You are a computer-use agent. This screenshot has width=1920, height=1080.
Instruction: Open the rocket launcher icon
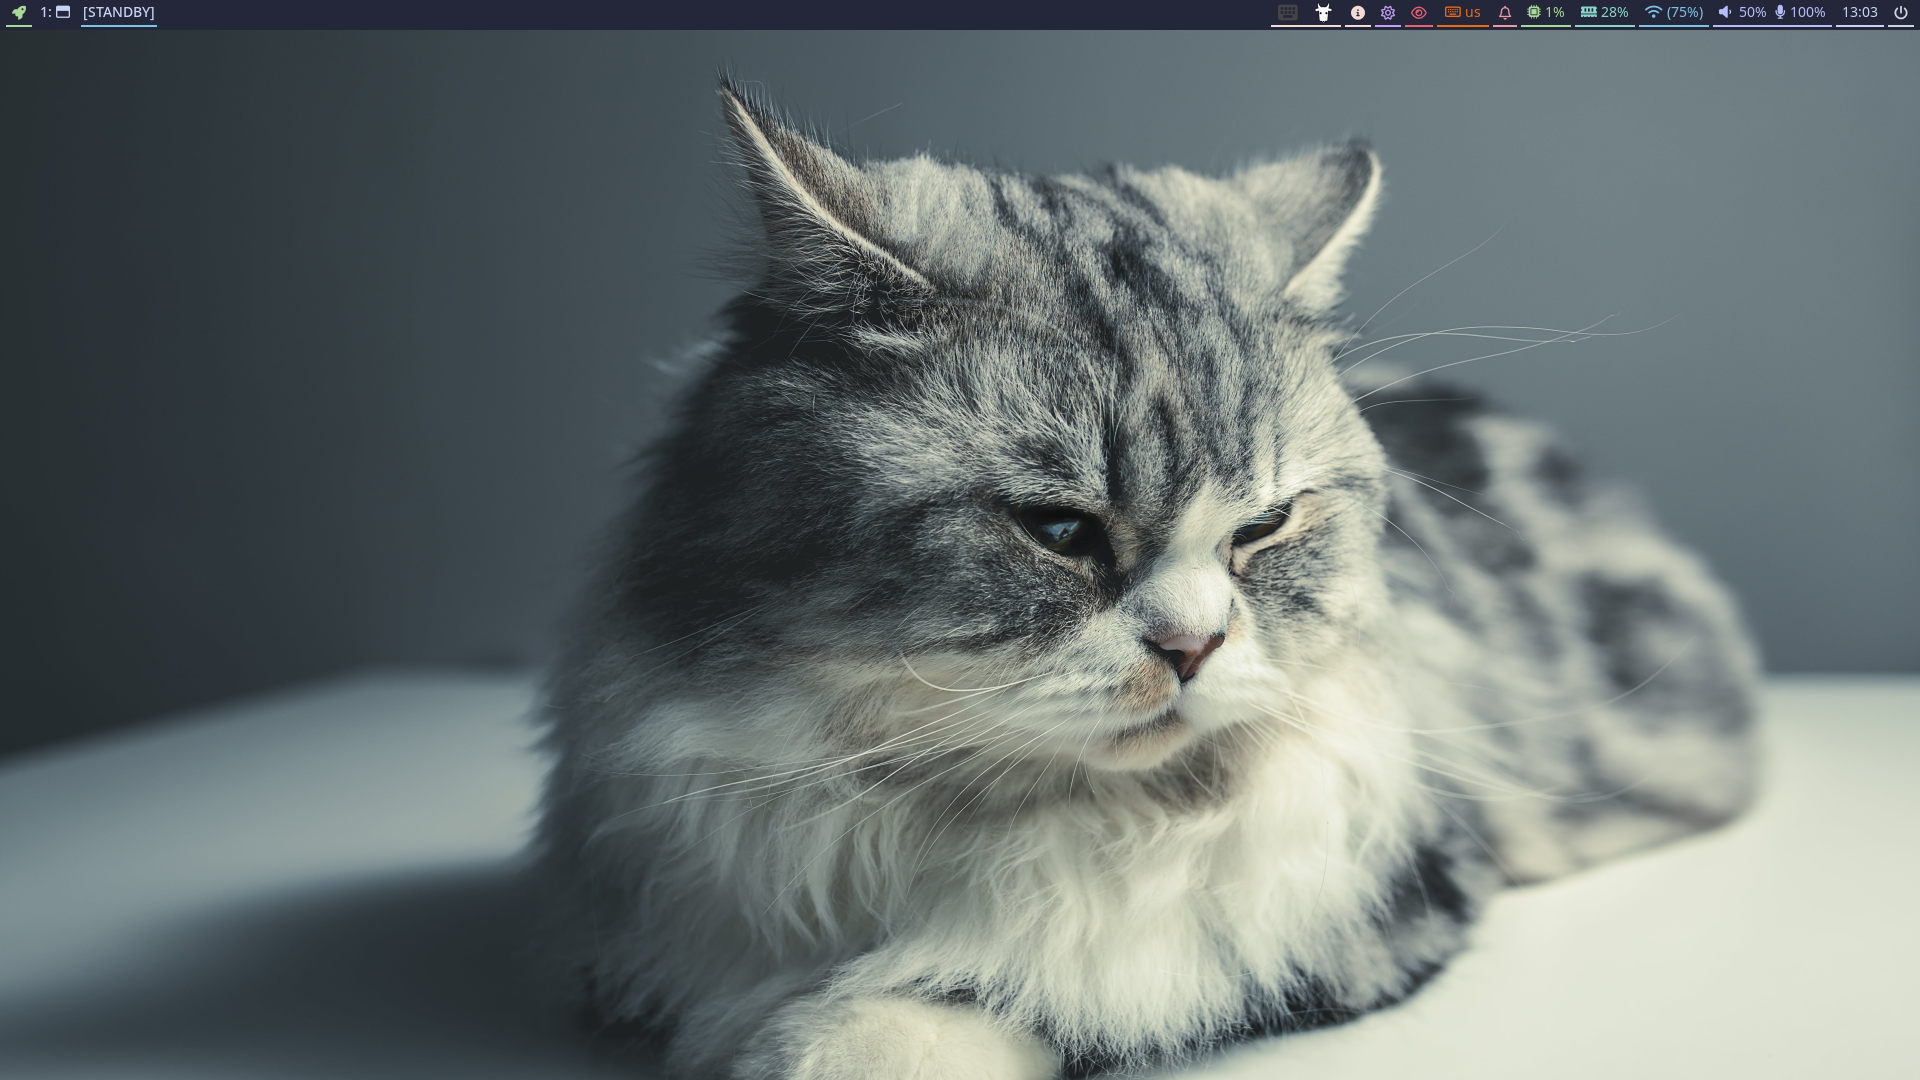(19, 13)
